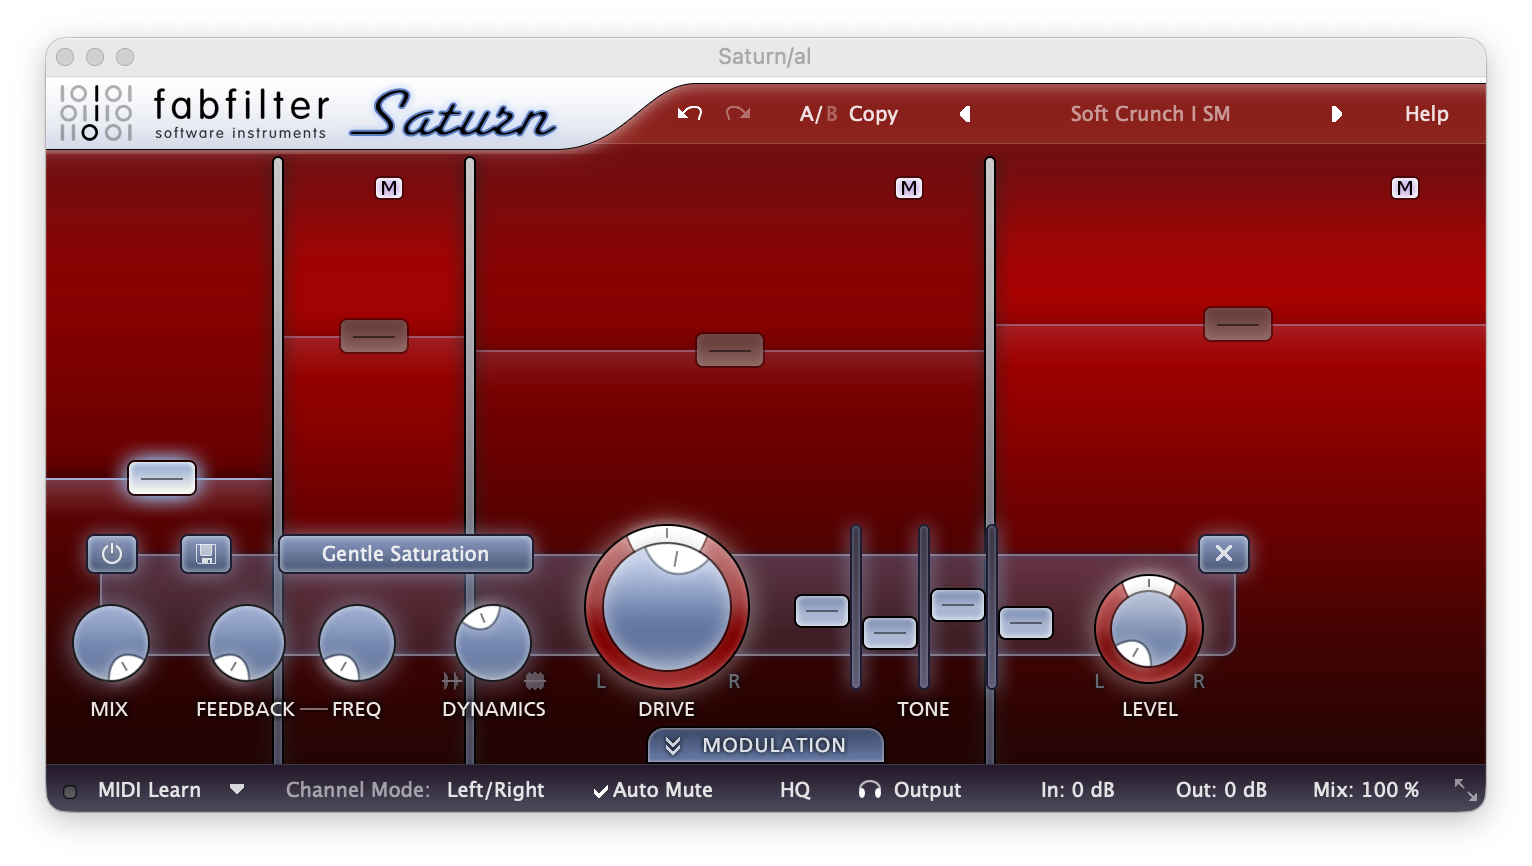Click the MIX knob

click(111, 643)
